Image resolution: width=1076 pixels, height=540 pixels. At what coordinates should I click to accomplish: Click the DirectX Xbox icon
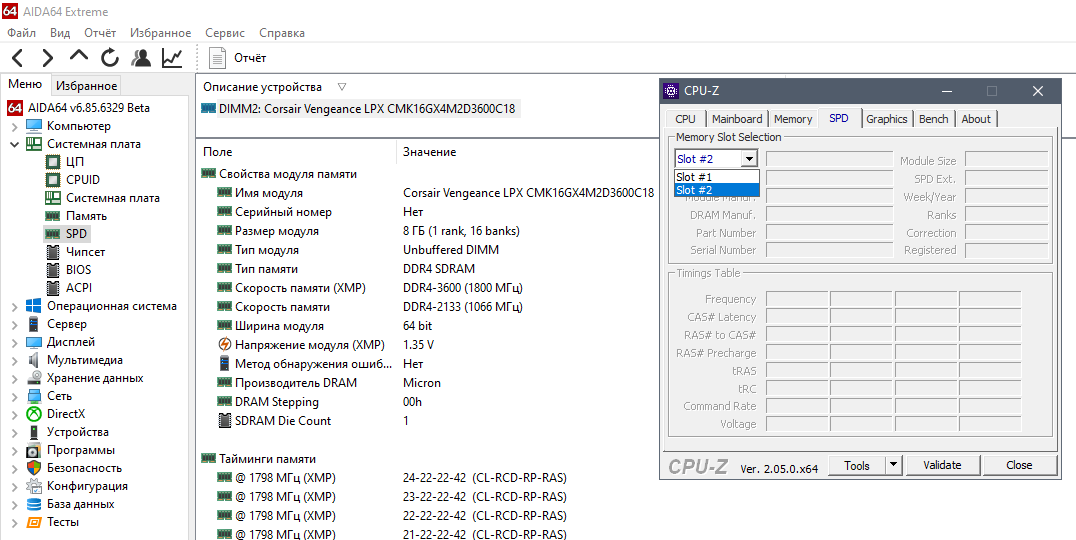tap(34, 414)
